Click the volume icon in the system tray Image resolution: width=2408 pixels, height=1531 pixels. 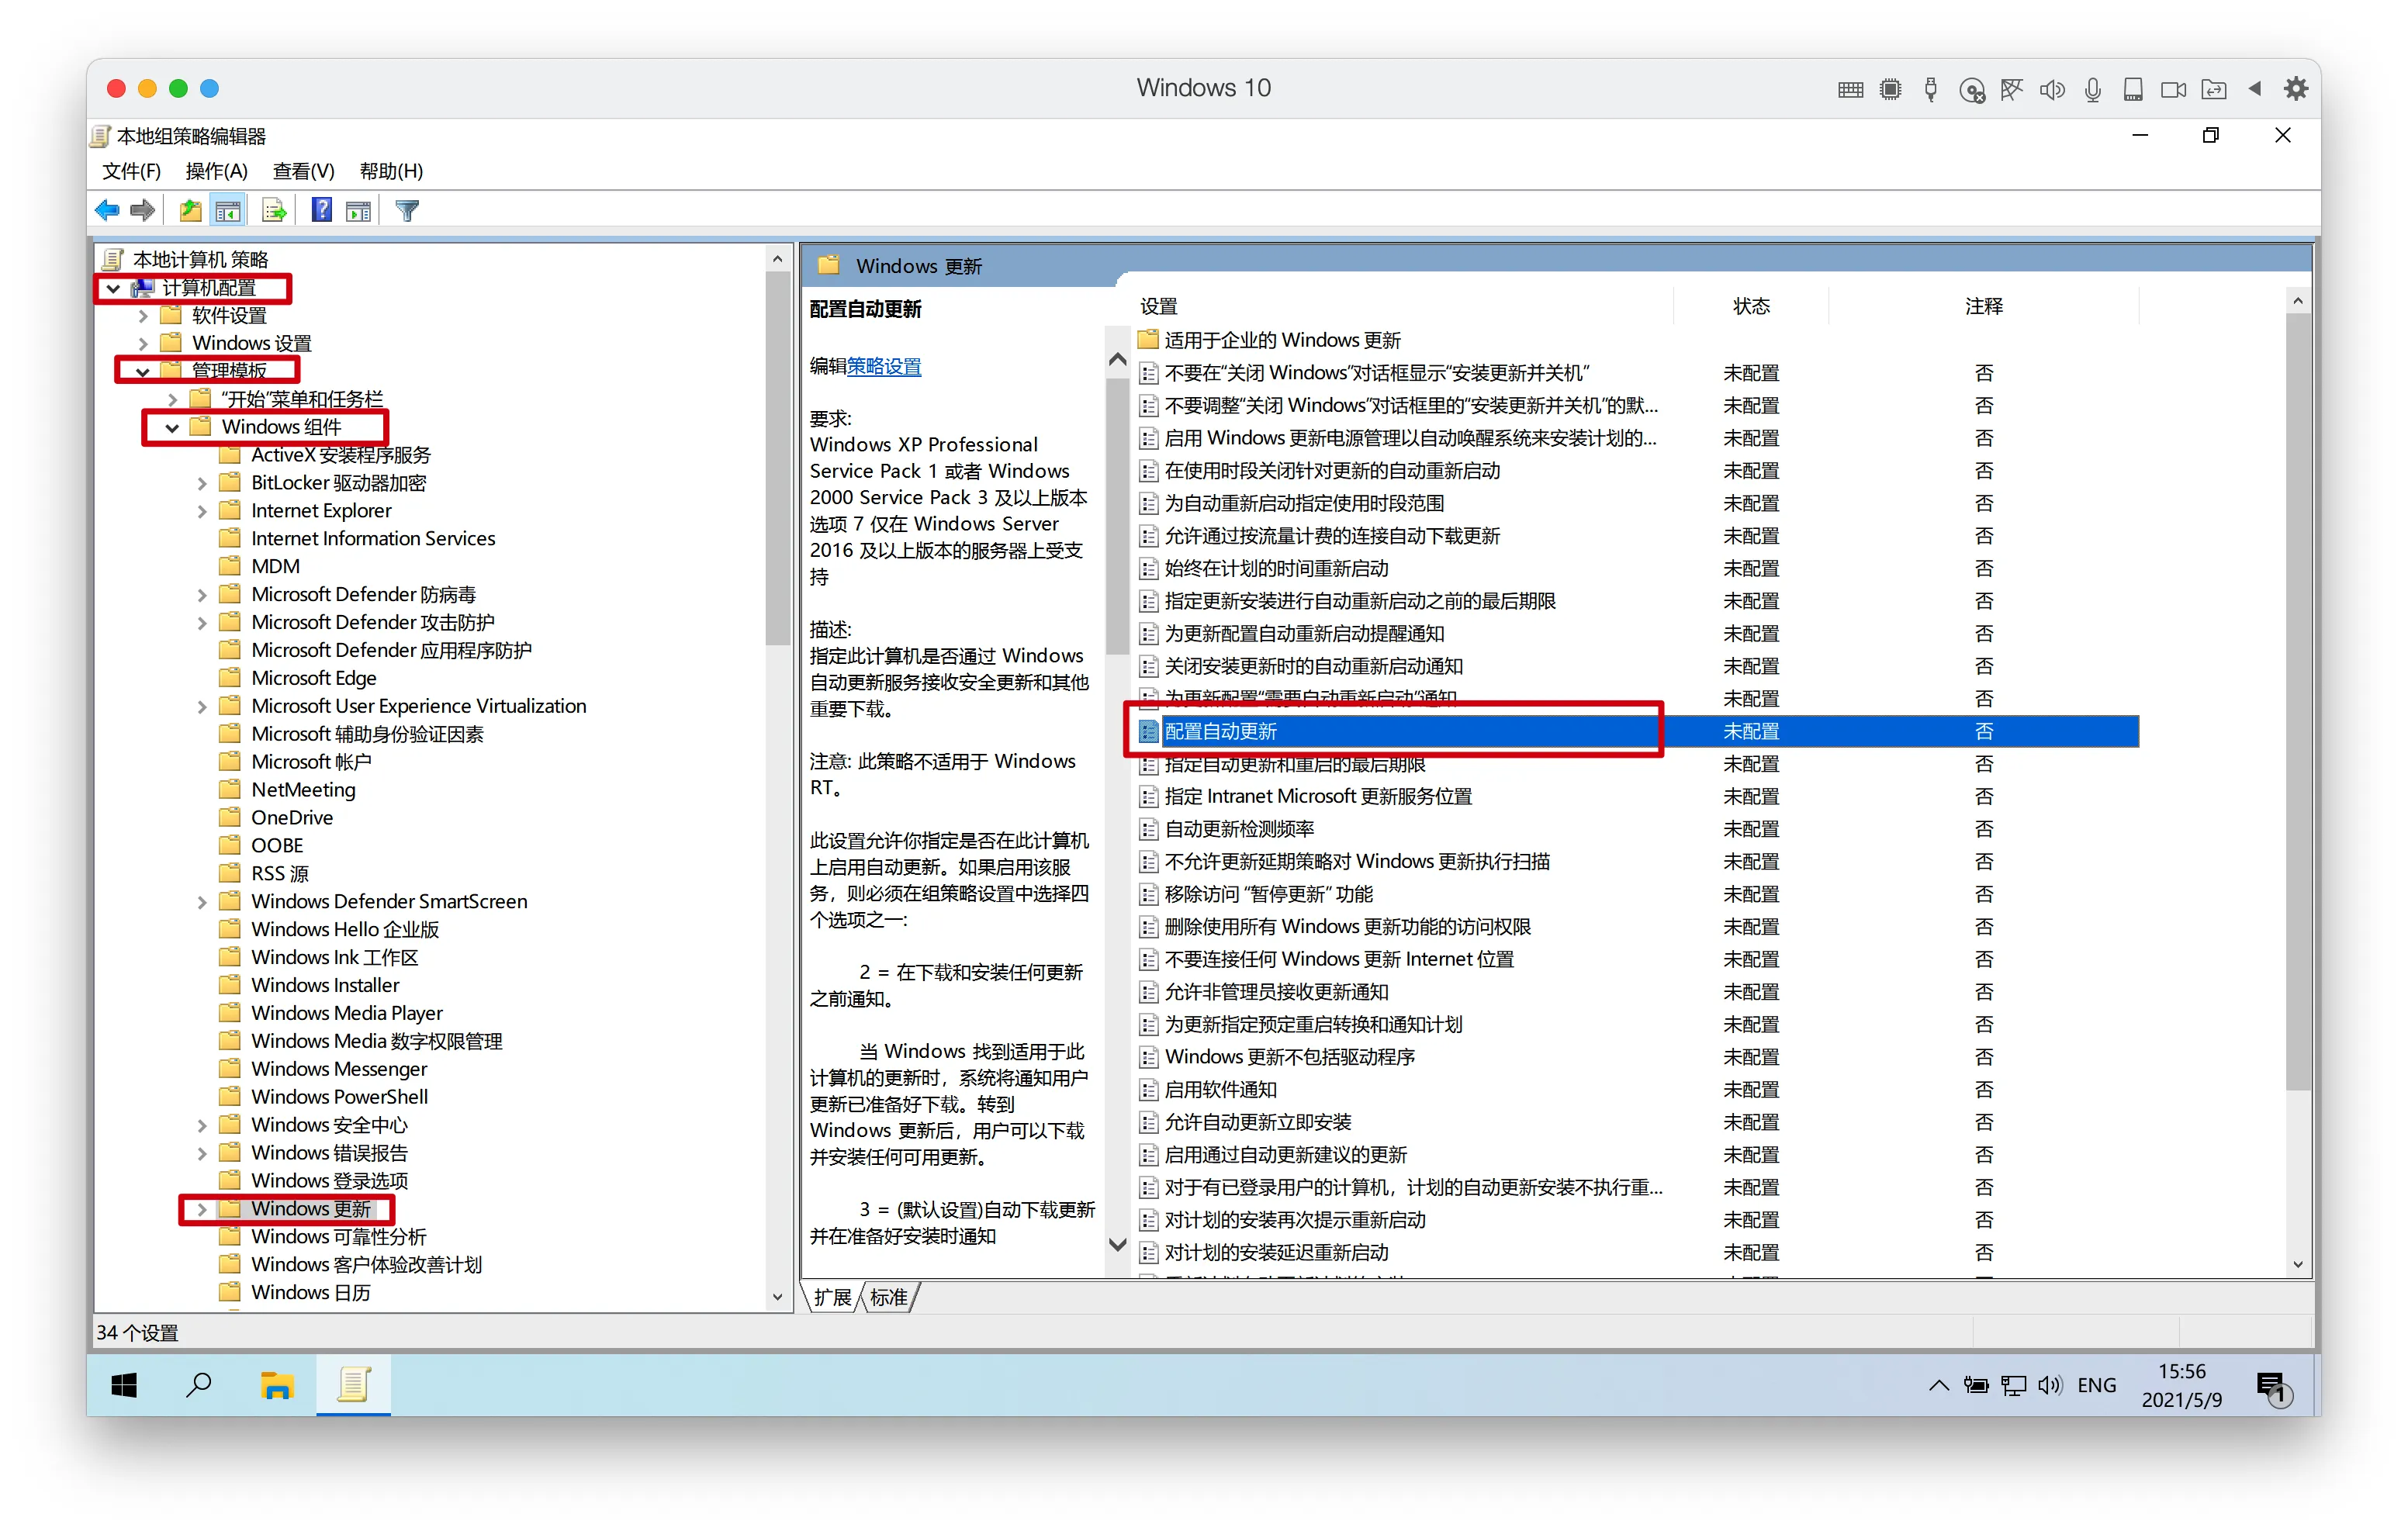click(x=2049, y=1385)
